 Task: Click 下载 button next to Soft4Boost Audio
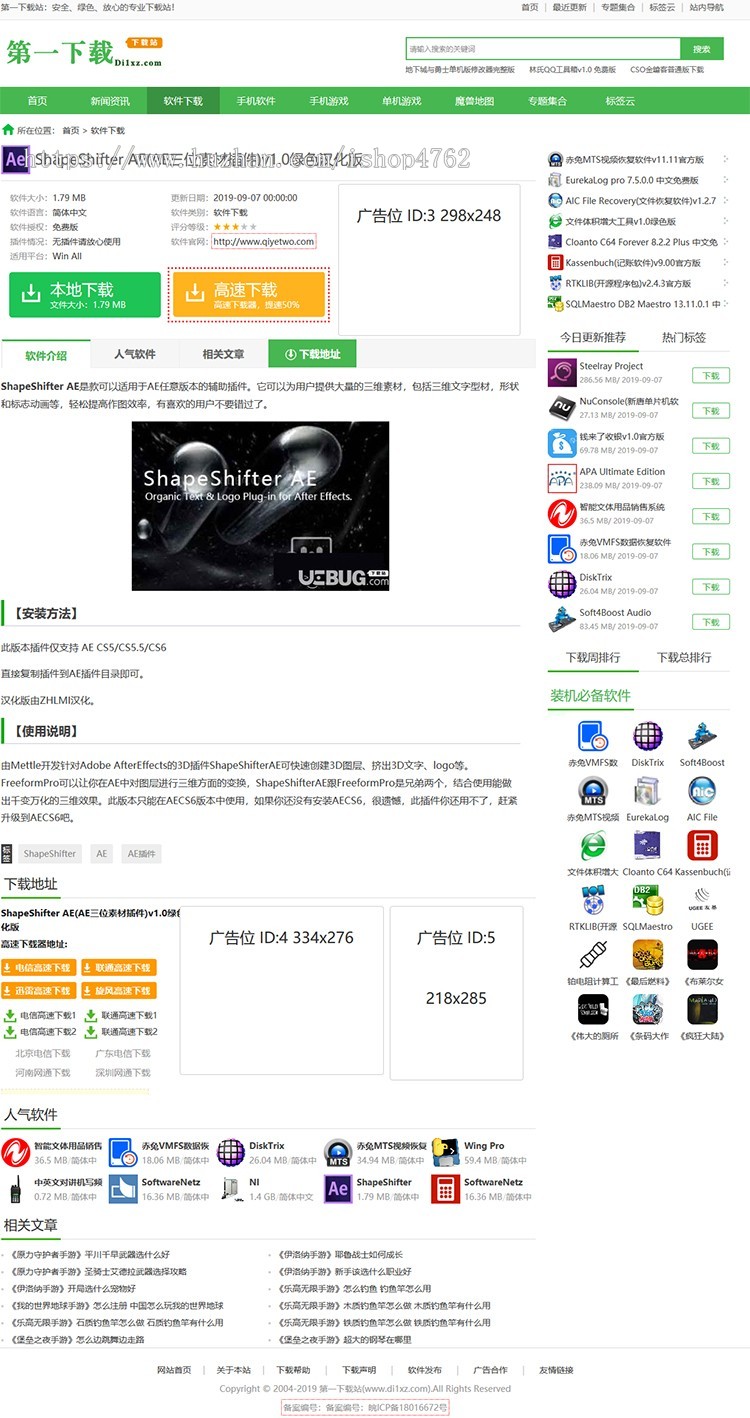pyautogui.click(x=711, y=622)
